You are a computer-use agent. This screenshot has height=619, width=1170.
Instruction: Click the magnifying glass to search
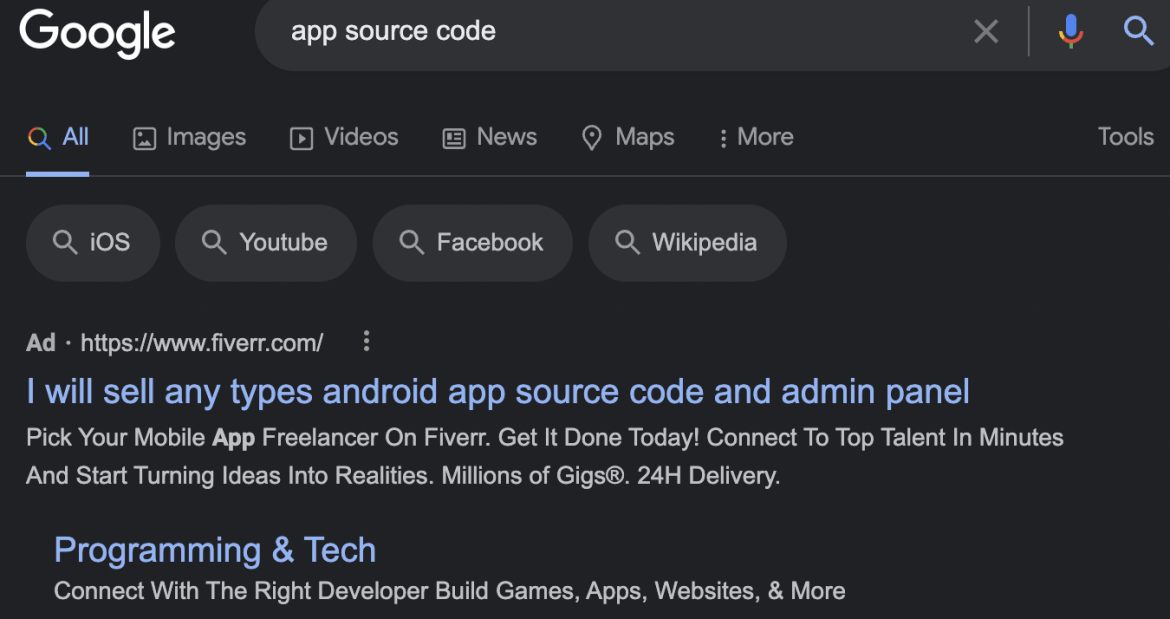(1138, 31)
